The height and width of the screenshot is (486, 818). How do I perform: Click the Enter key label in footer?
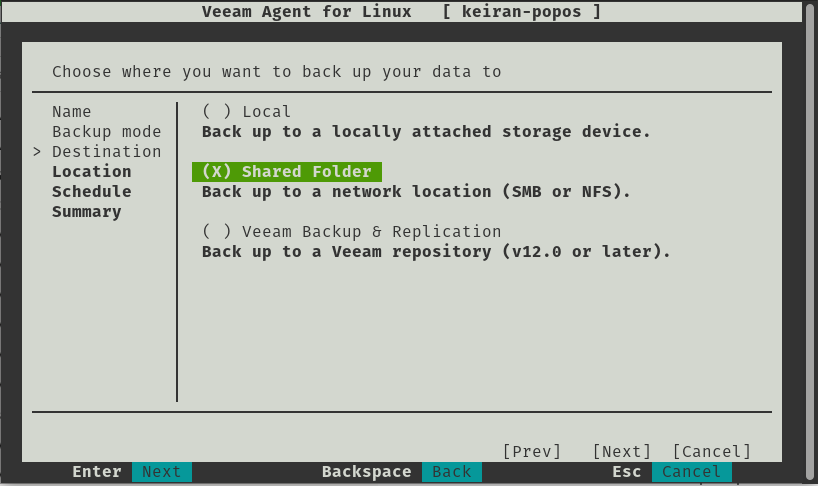tap(97, 471)
